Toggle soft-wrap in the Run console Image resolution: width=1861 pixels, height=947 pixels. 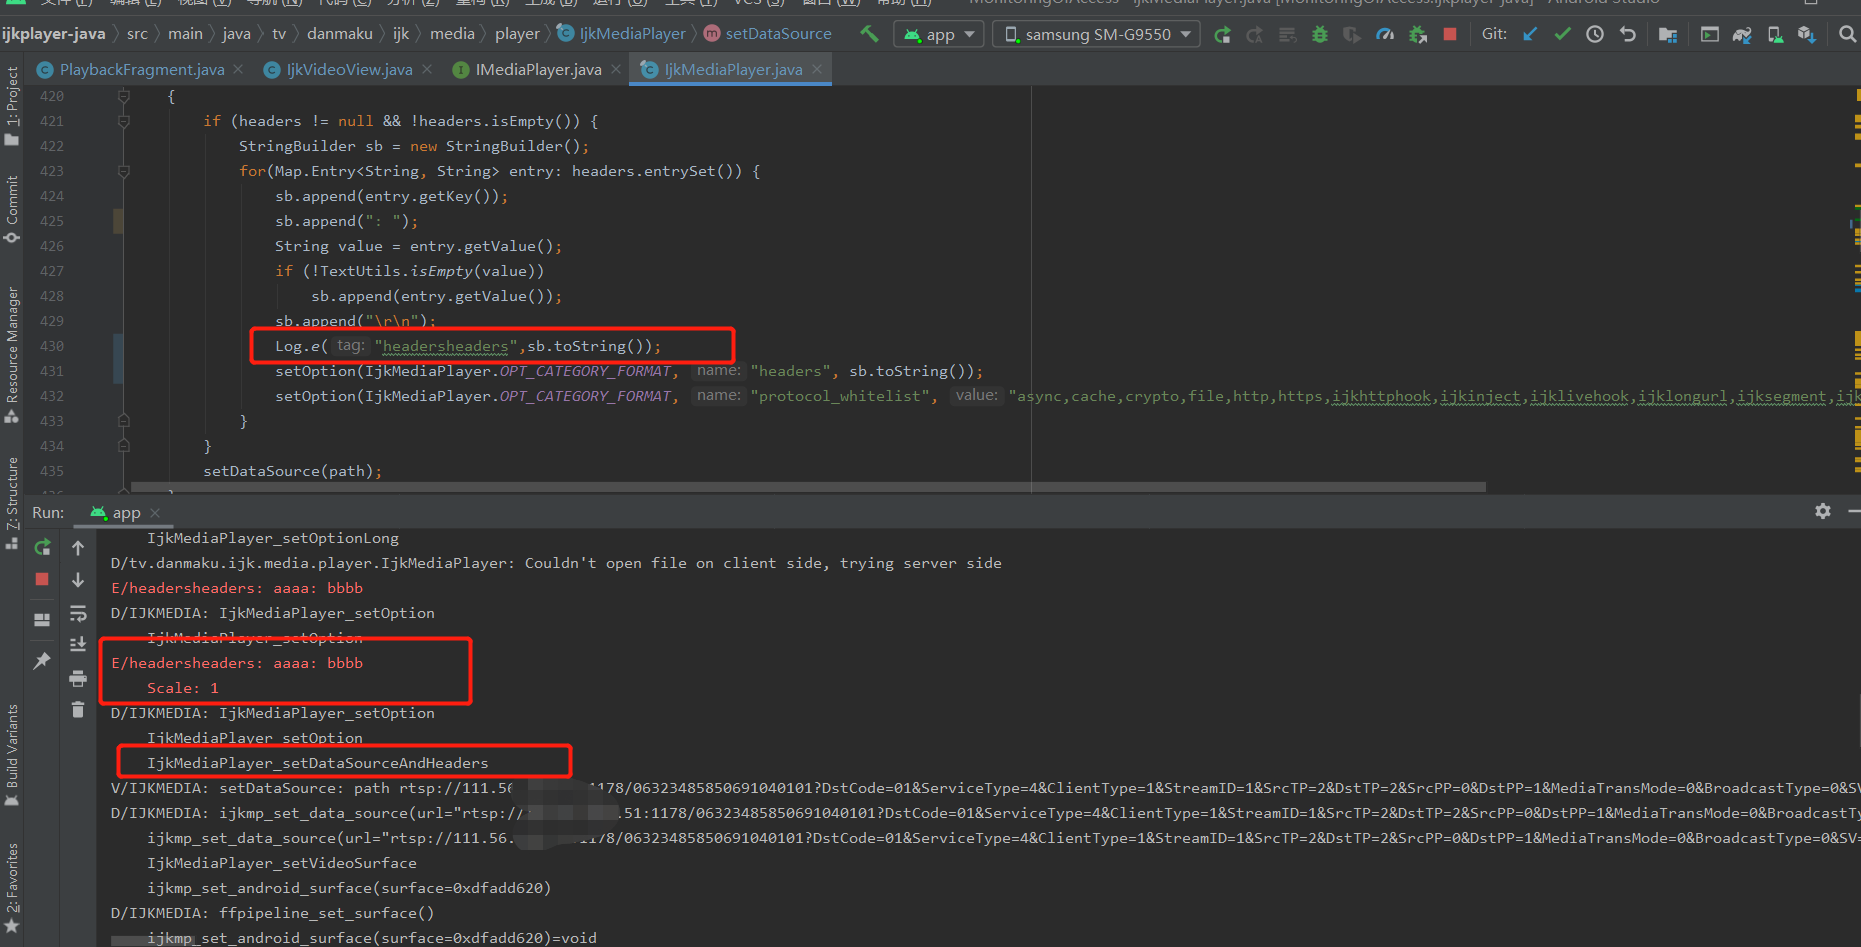coord(78,613)
